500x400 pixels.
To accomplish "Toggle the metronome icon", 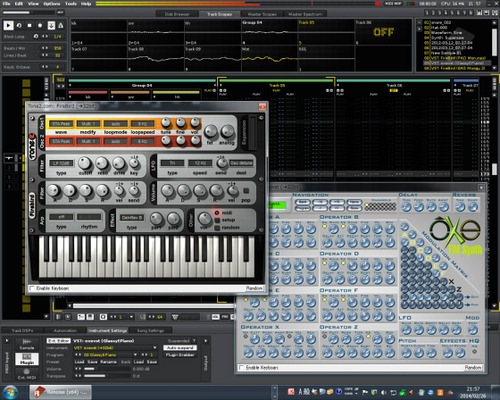I will pos(61,25).
